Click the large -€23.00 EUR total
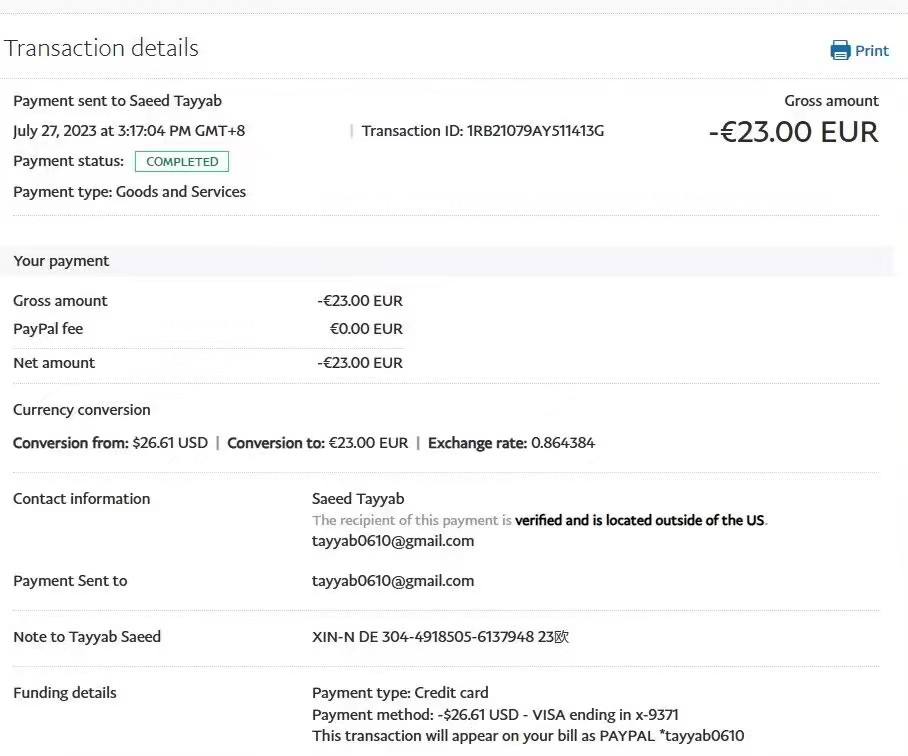 pos(793,132)
